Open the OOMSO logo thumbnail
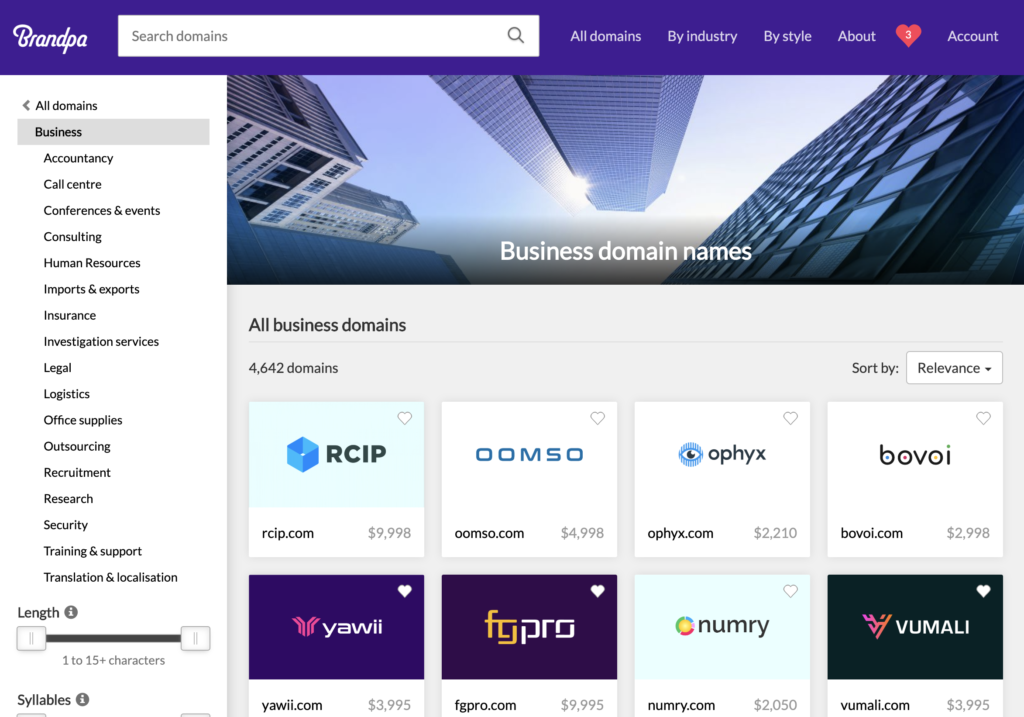This screenshot has width=1024, height=717. point(529,454)
